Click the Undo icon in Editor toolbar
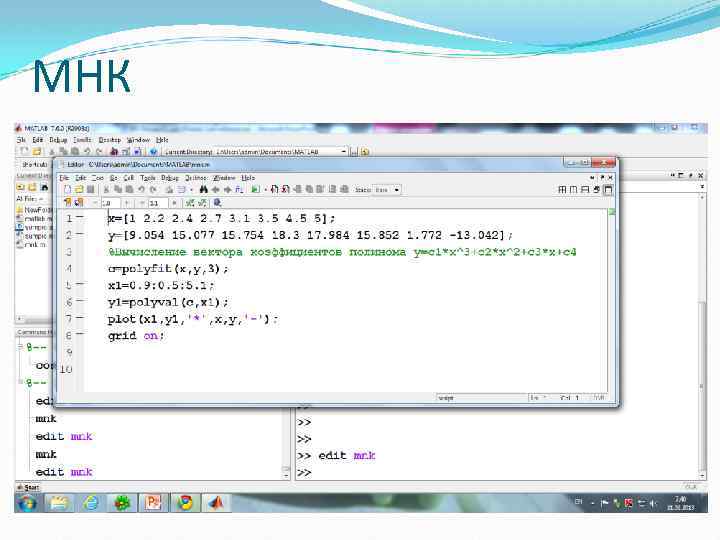The height and width of the screenshot is (540, 720). click(x=141, y=190)
